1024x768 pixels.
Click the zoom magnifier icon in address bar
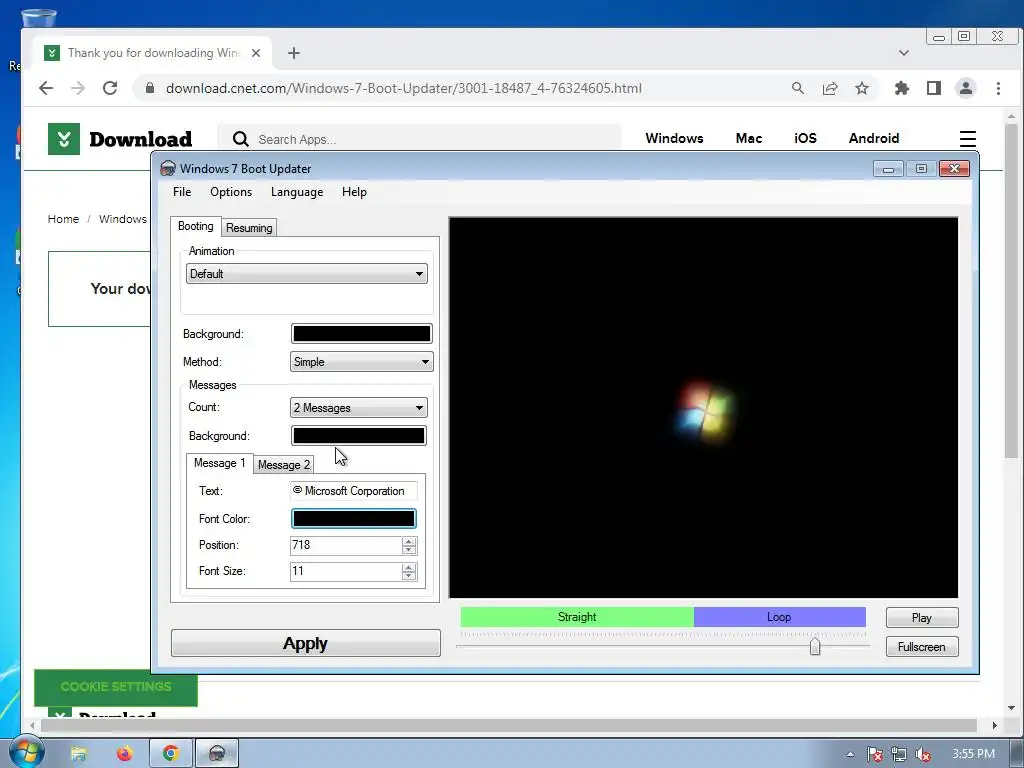(x=797, y=88)
